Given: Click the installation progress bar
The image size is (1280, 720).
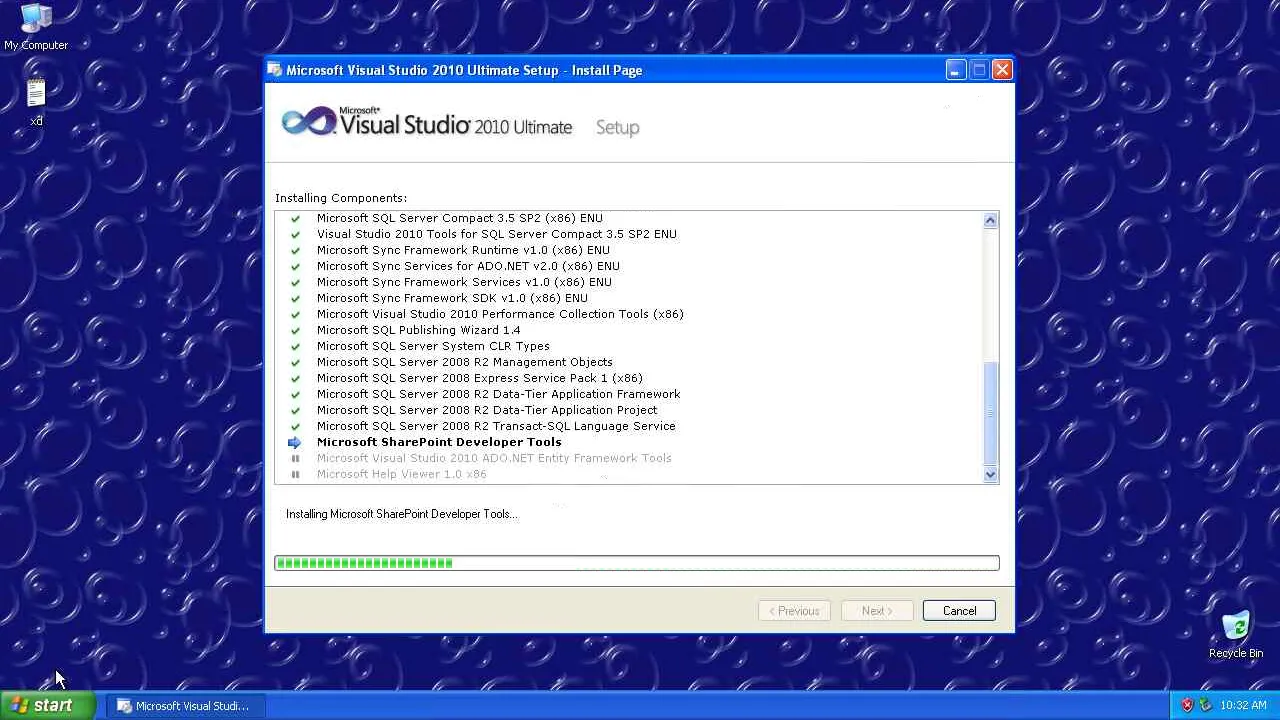Looking at the screenshot, I should click(x=637, y=563).
